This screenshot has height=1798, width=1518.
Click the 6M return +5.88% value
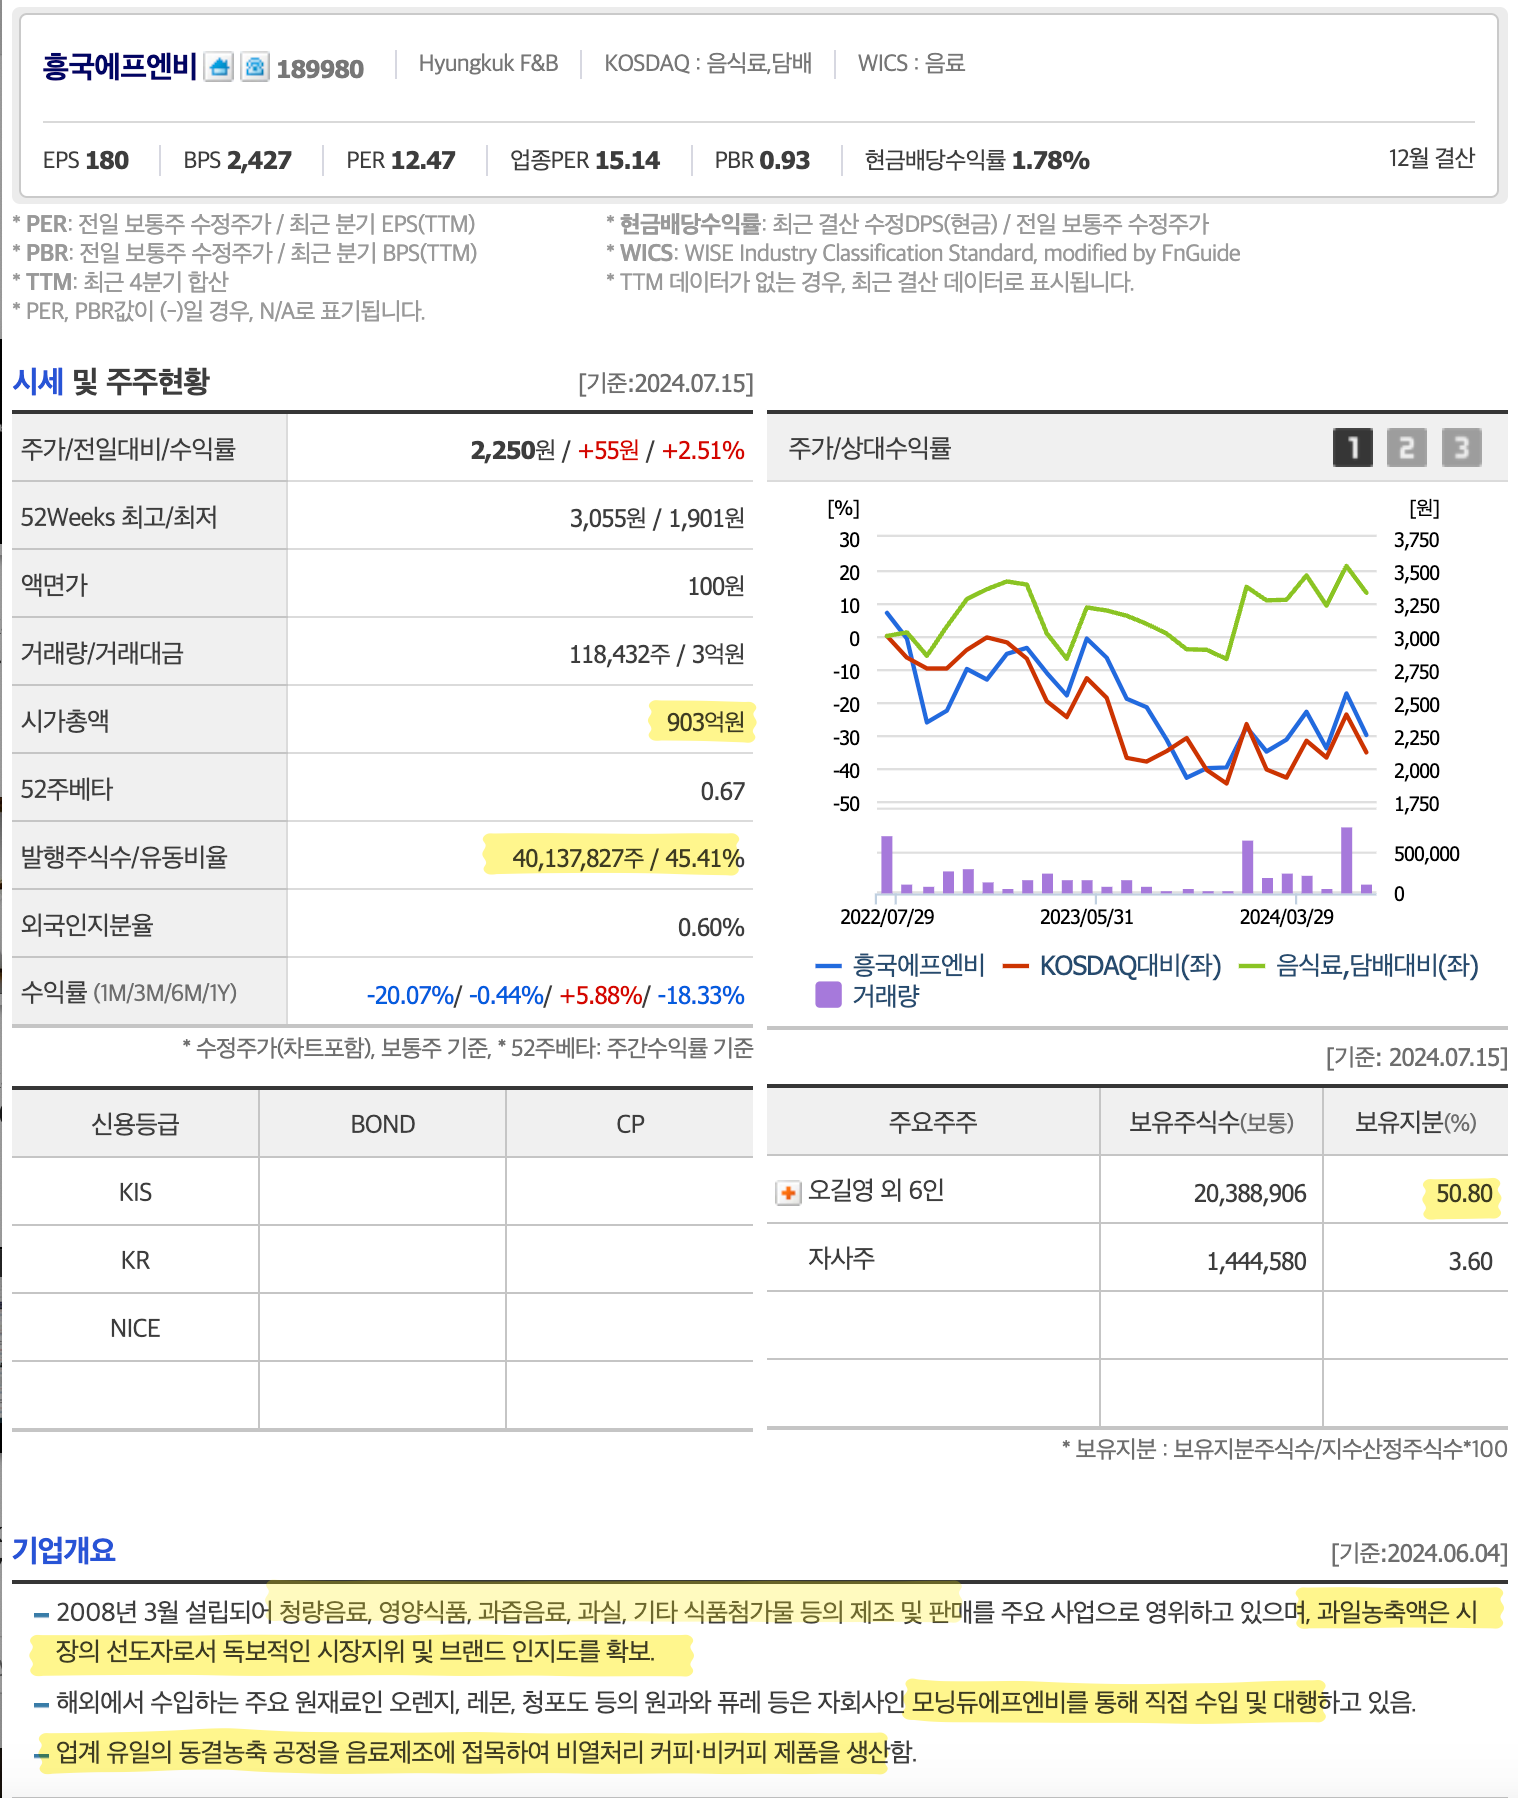(601, 995)
